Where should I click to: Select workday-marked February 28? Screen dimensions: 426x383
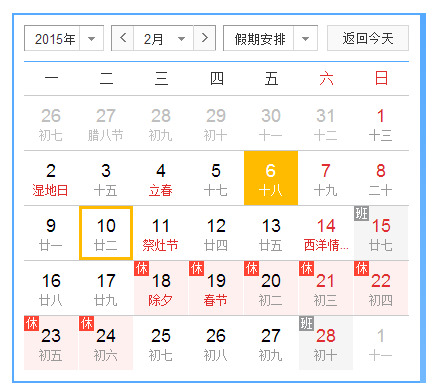(326, 343)
